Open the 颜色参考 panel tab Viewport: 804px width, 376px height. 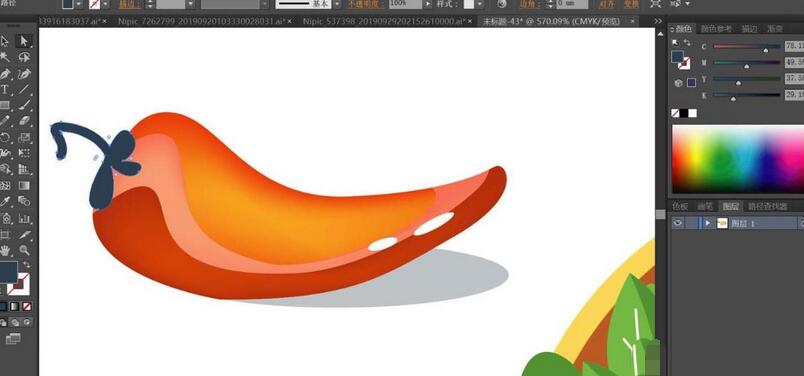pos(717,29)
